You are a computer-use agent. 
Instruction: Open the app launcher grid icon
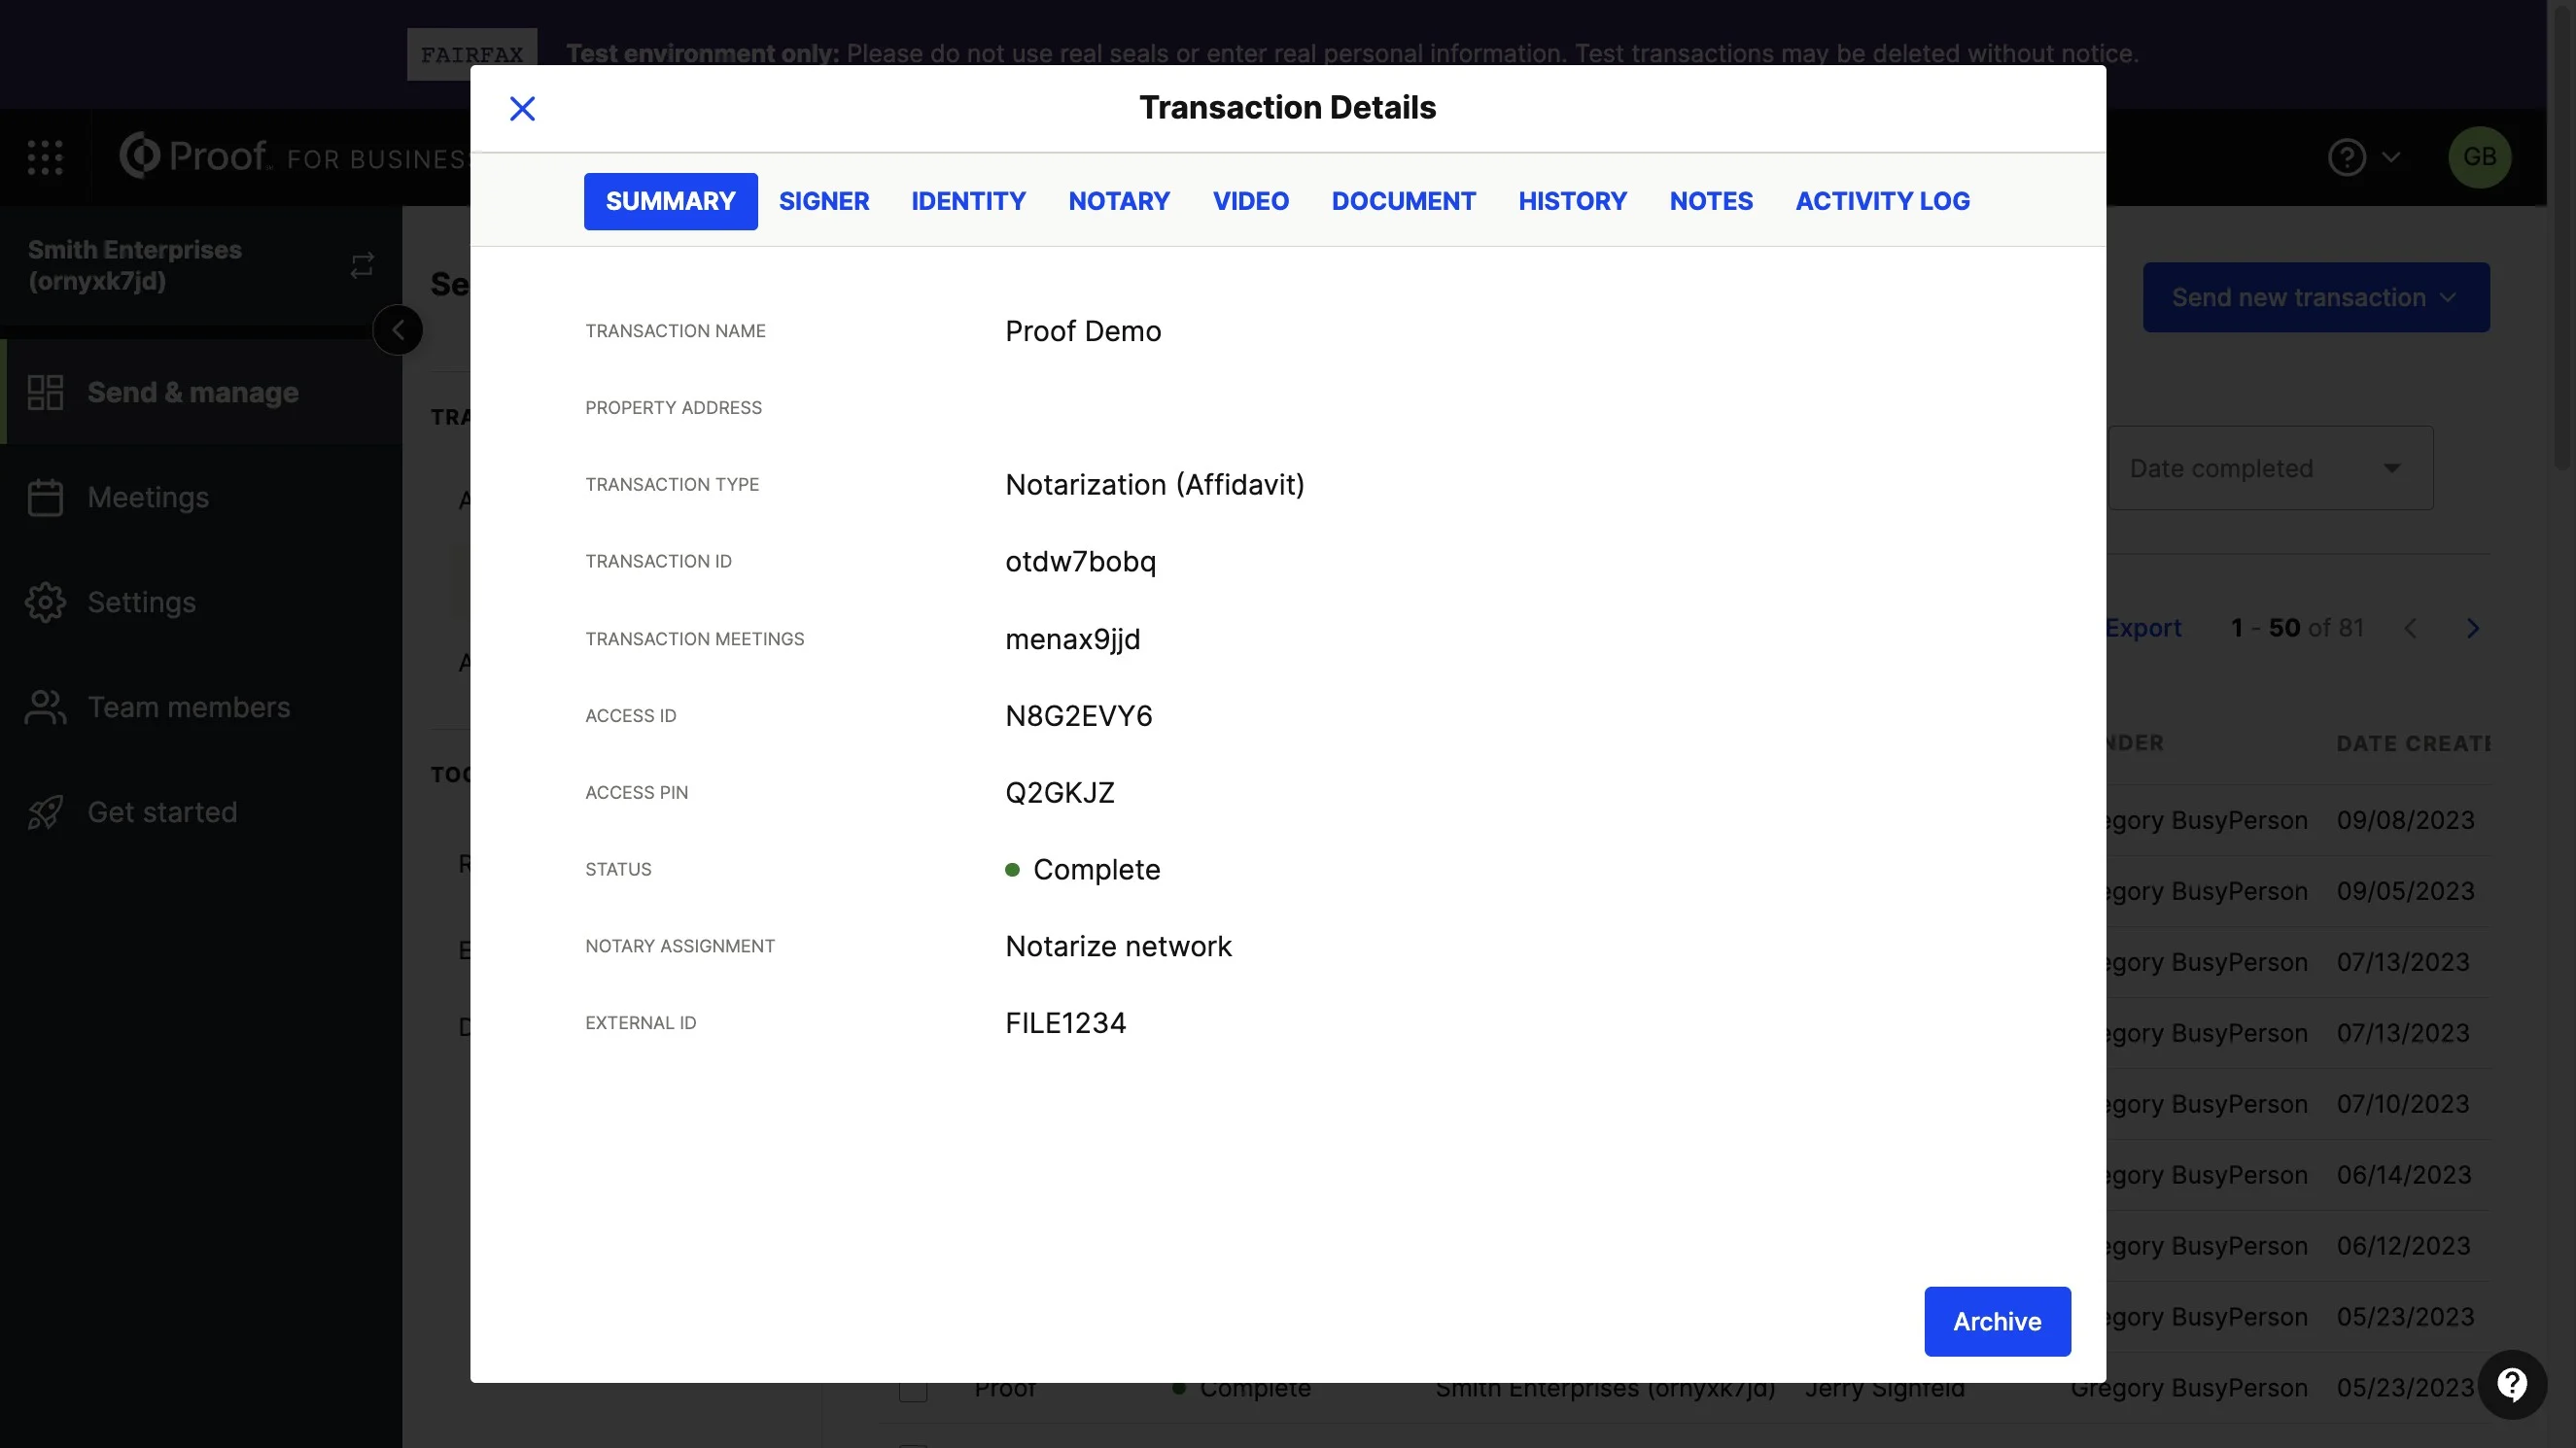point(45,157)
